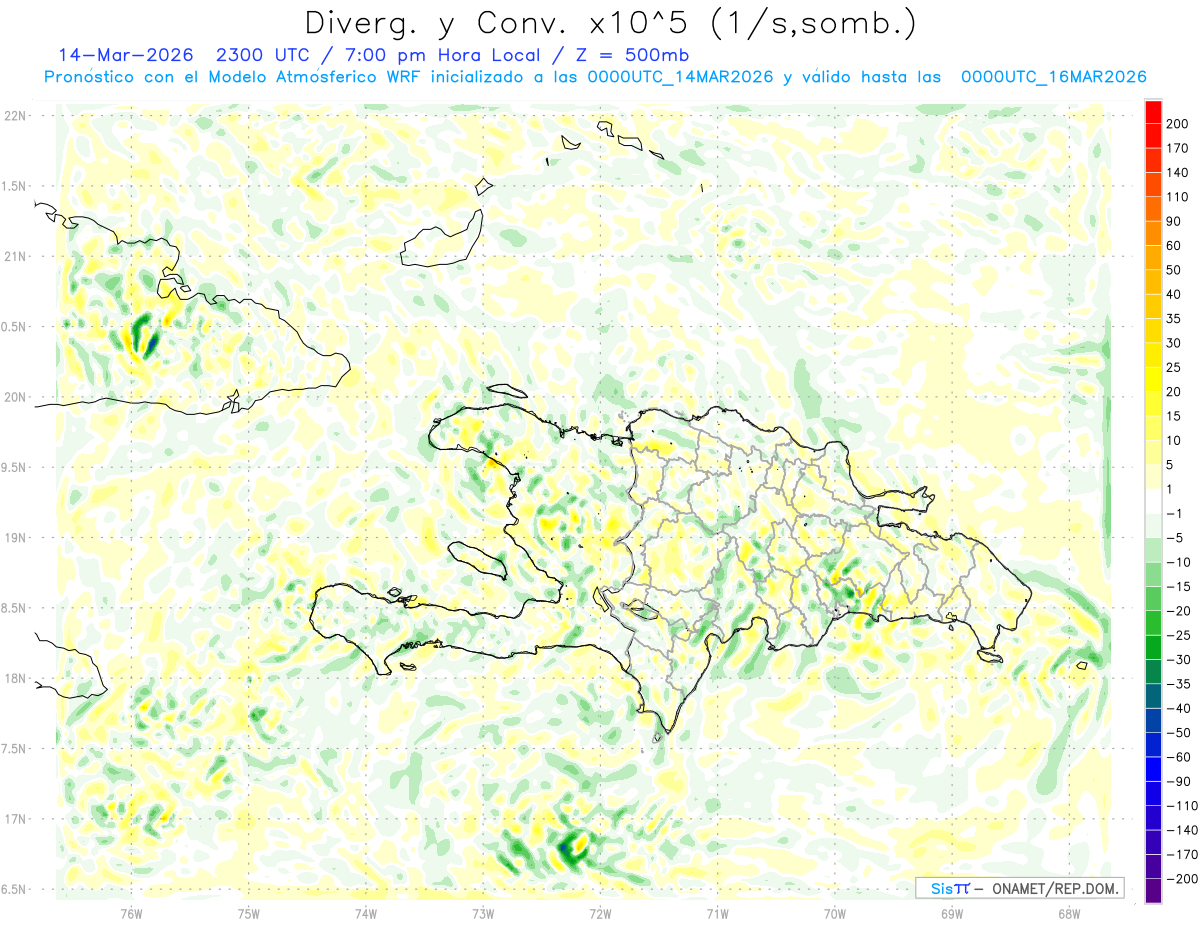This screenshot has width=1200, height=927.
Task: Click colorbar label '-170'
Action: coord(1181,855)
